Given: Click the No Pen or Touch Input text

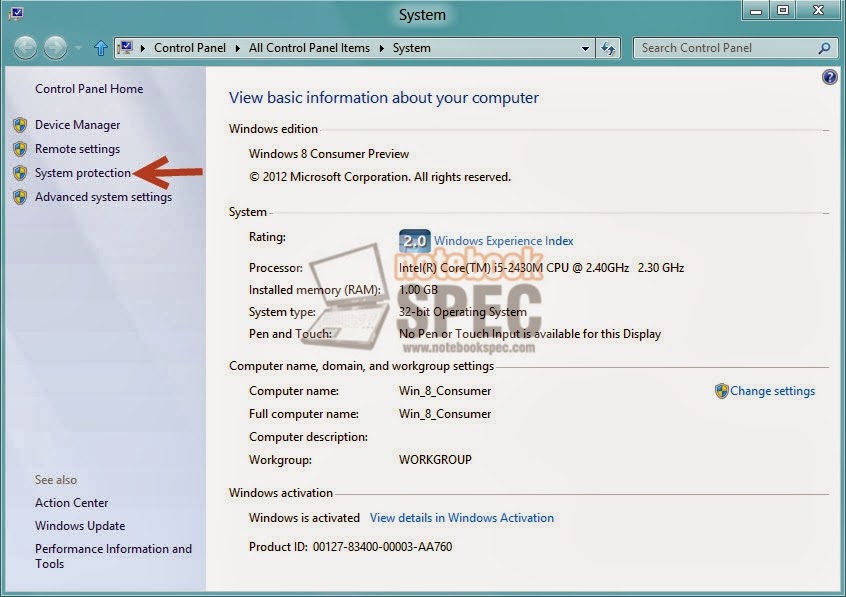Looking at the screenshot, I should click(x=530, y=334).
